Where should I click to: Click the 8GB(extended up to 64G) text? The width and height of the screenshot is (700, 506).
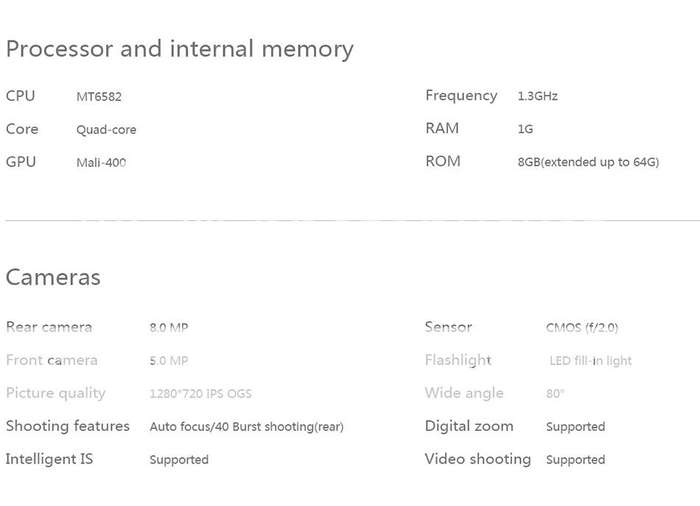(x=588, y=162)
